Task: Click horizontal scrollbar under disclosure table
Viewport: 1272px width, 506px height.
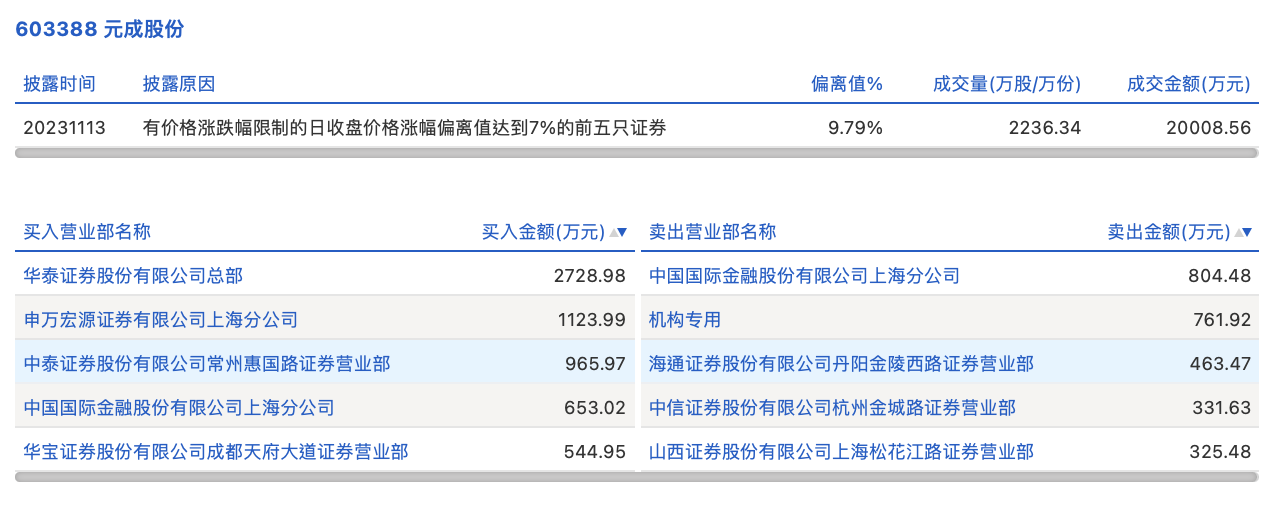Action: pos(636,153)
